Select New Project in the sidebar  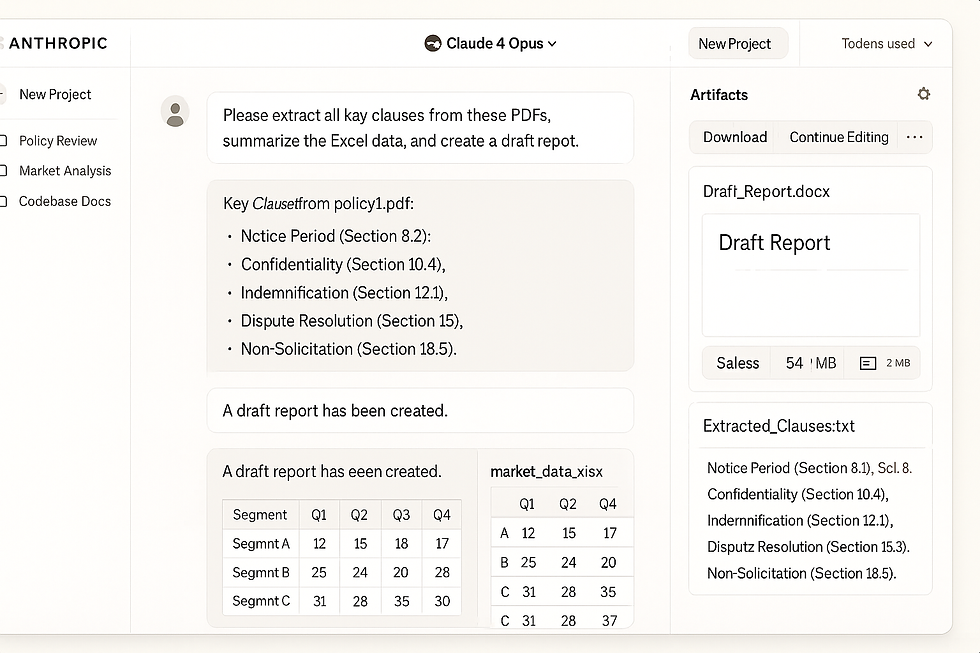tap(55, 94)
